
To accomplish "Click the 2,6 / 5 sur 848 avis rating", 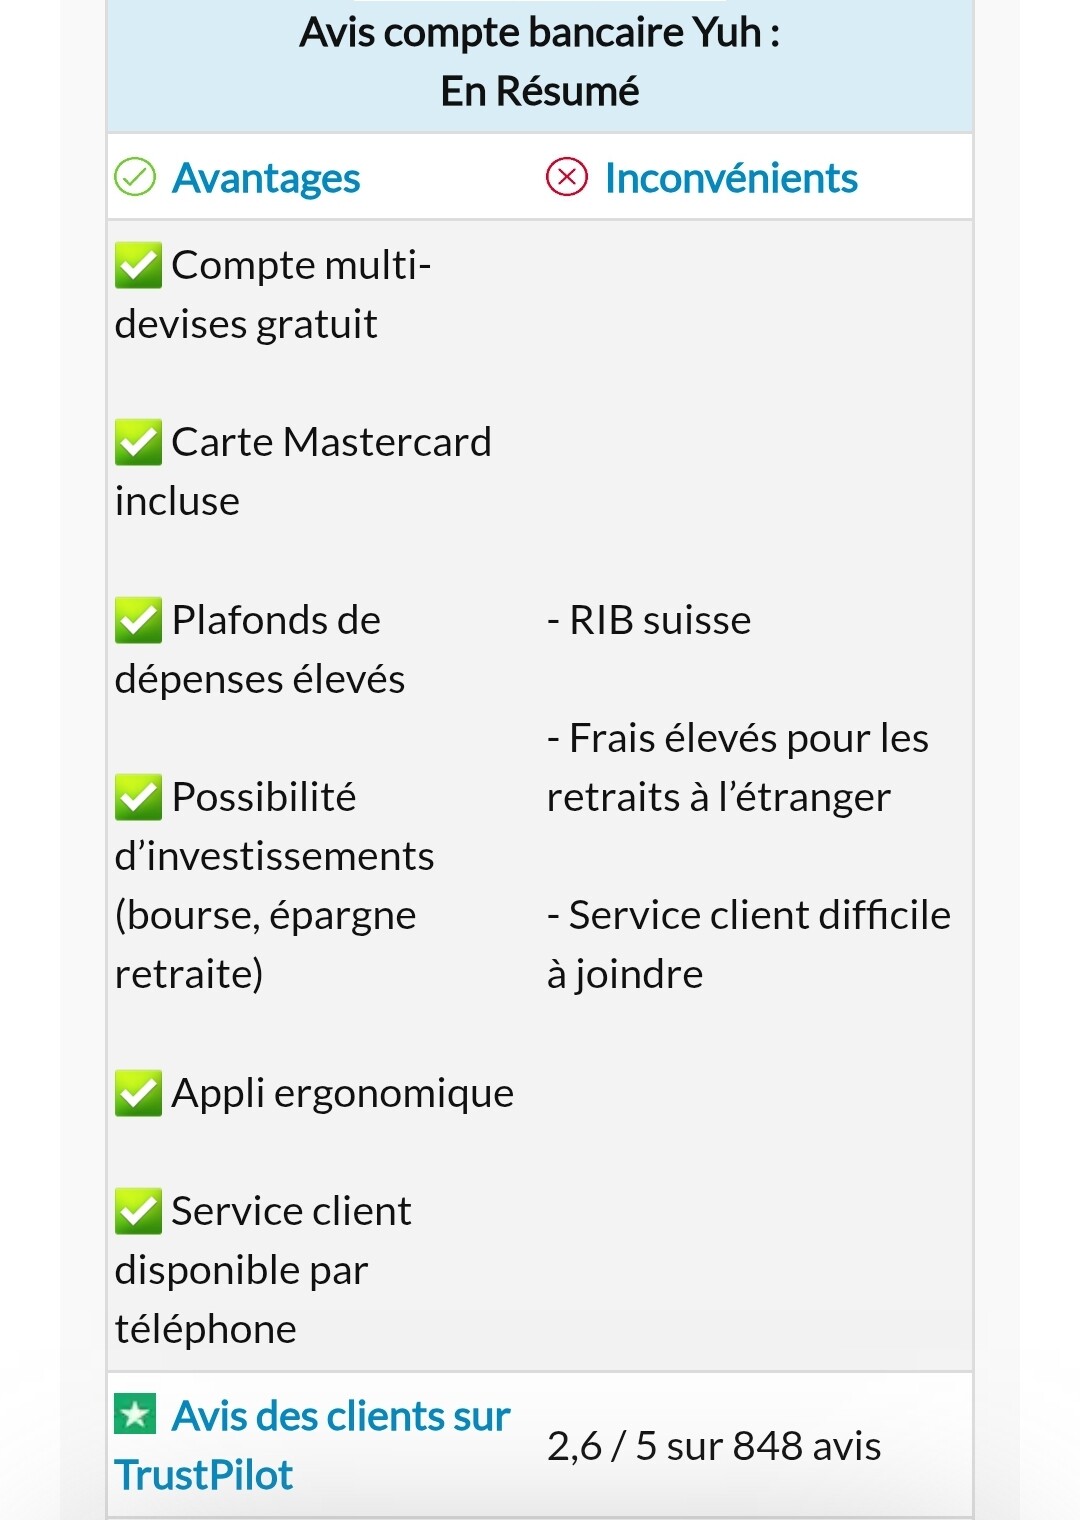I will [714, 1446].
